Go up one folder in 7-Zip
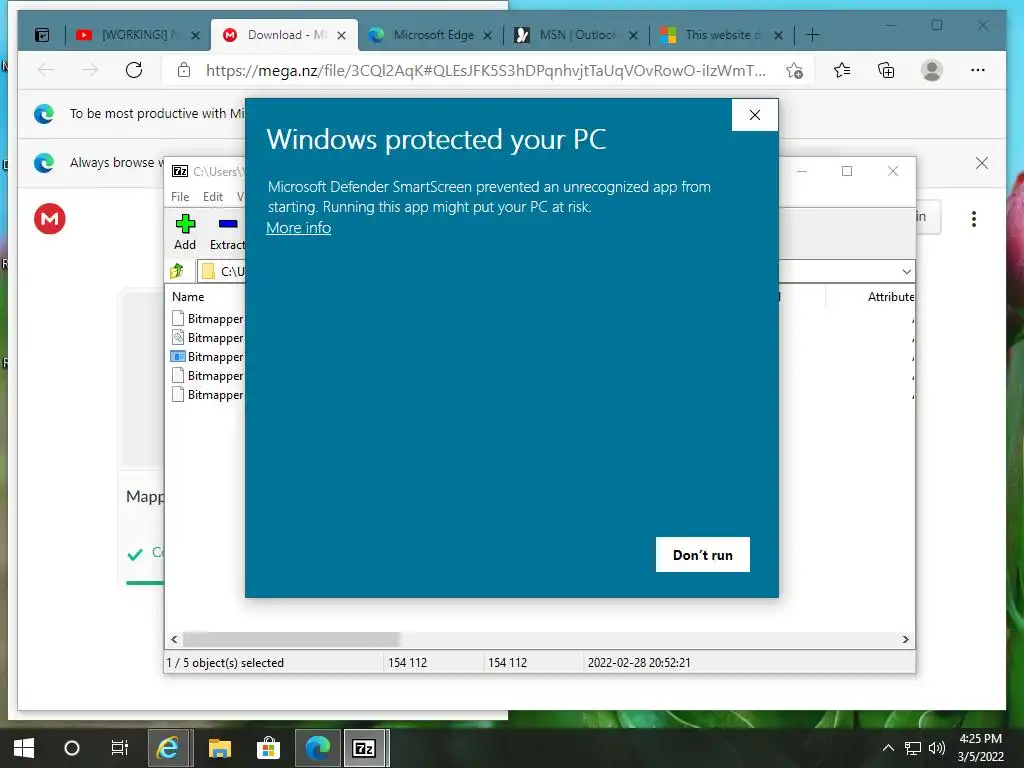Image resolution: width=1024 pixels, height=768 pixels. [177, 271]
